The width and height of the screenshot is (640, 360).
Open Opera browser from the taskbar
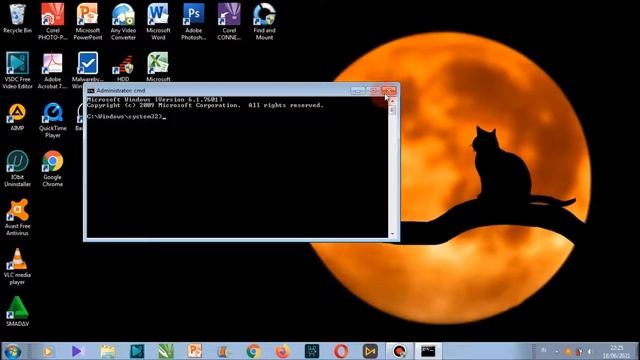[x=341, y=351]
